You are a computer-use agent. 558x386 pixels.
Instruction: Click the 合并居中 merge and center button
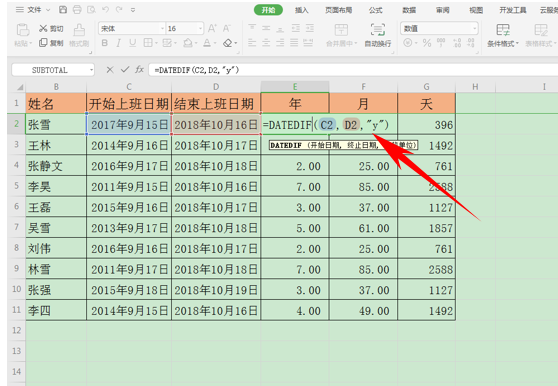click(x=341, y=35)
